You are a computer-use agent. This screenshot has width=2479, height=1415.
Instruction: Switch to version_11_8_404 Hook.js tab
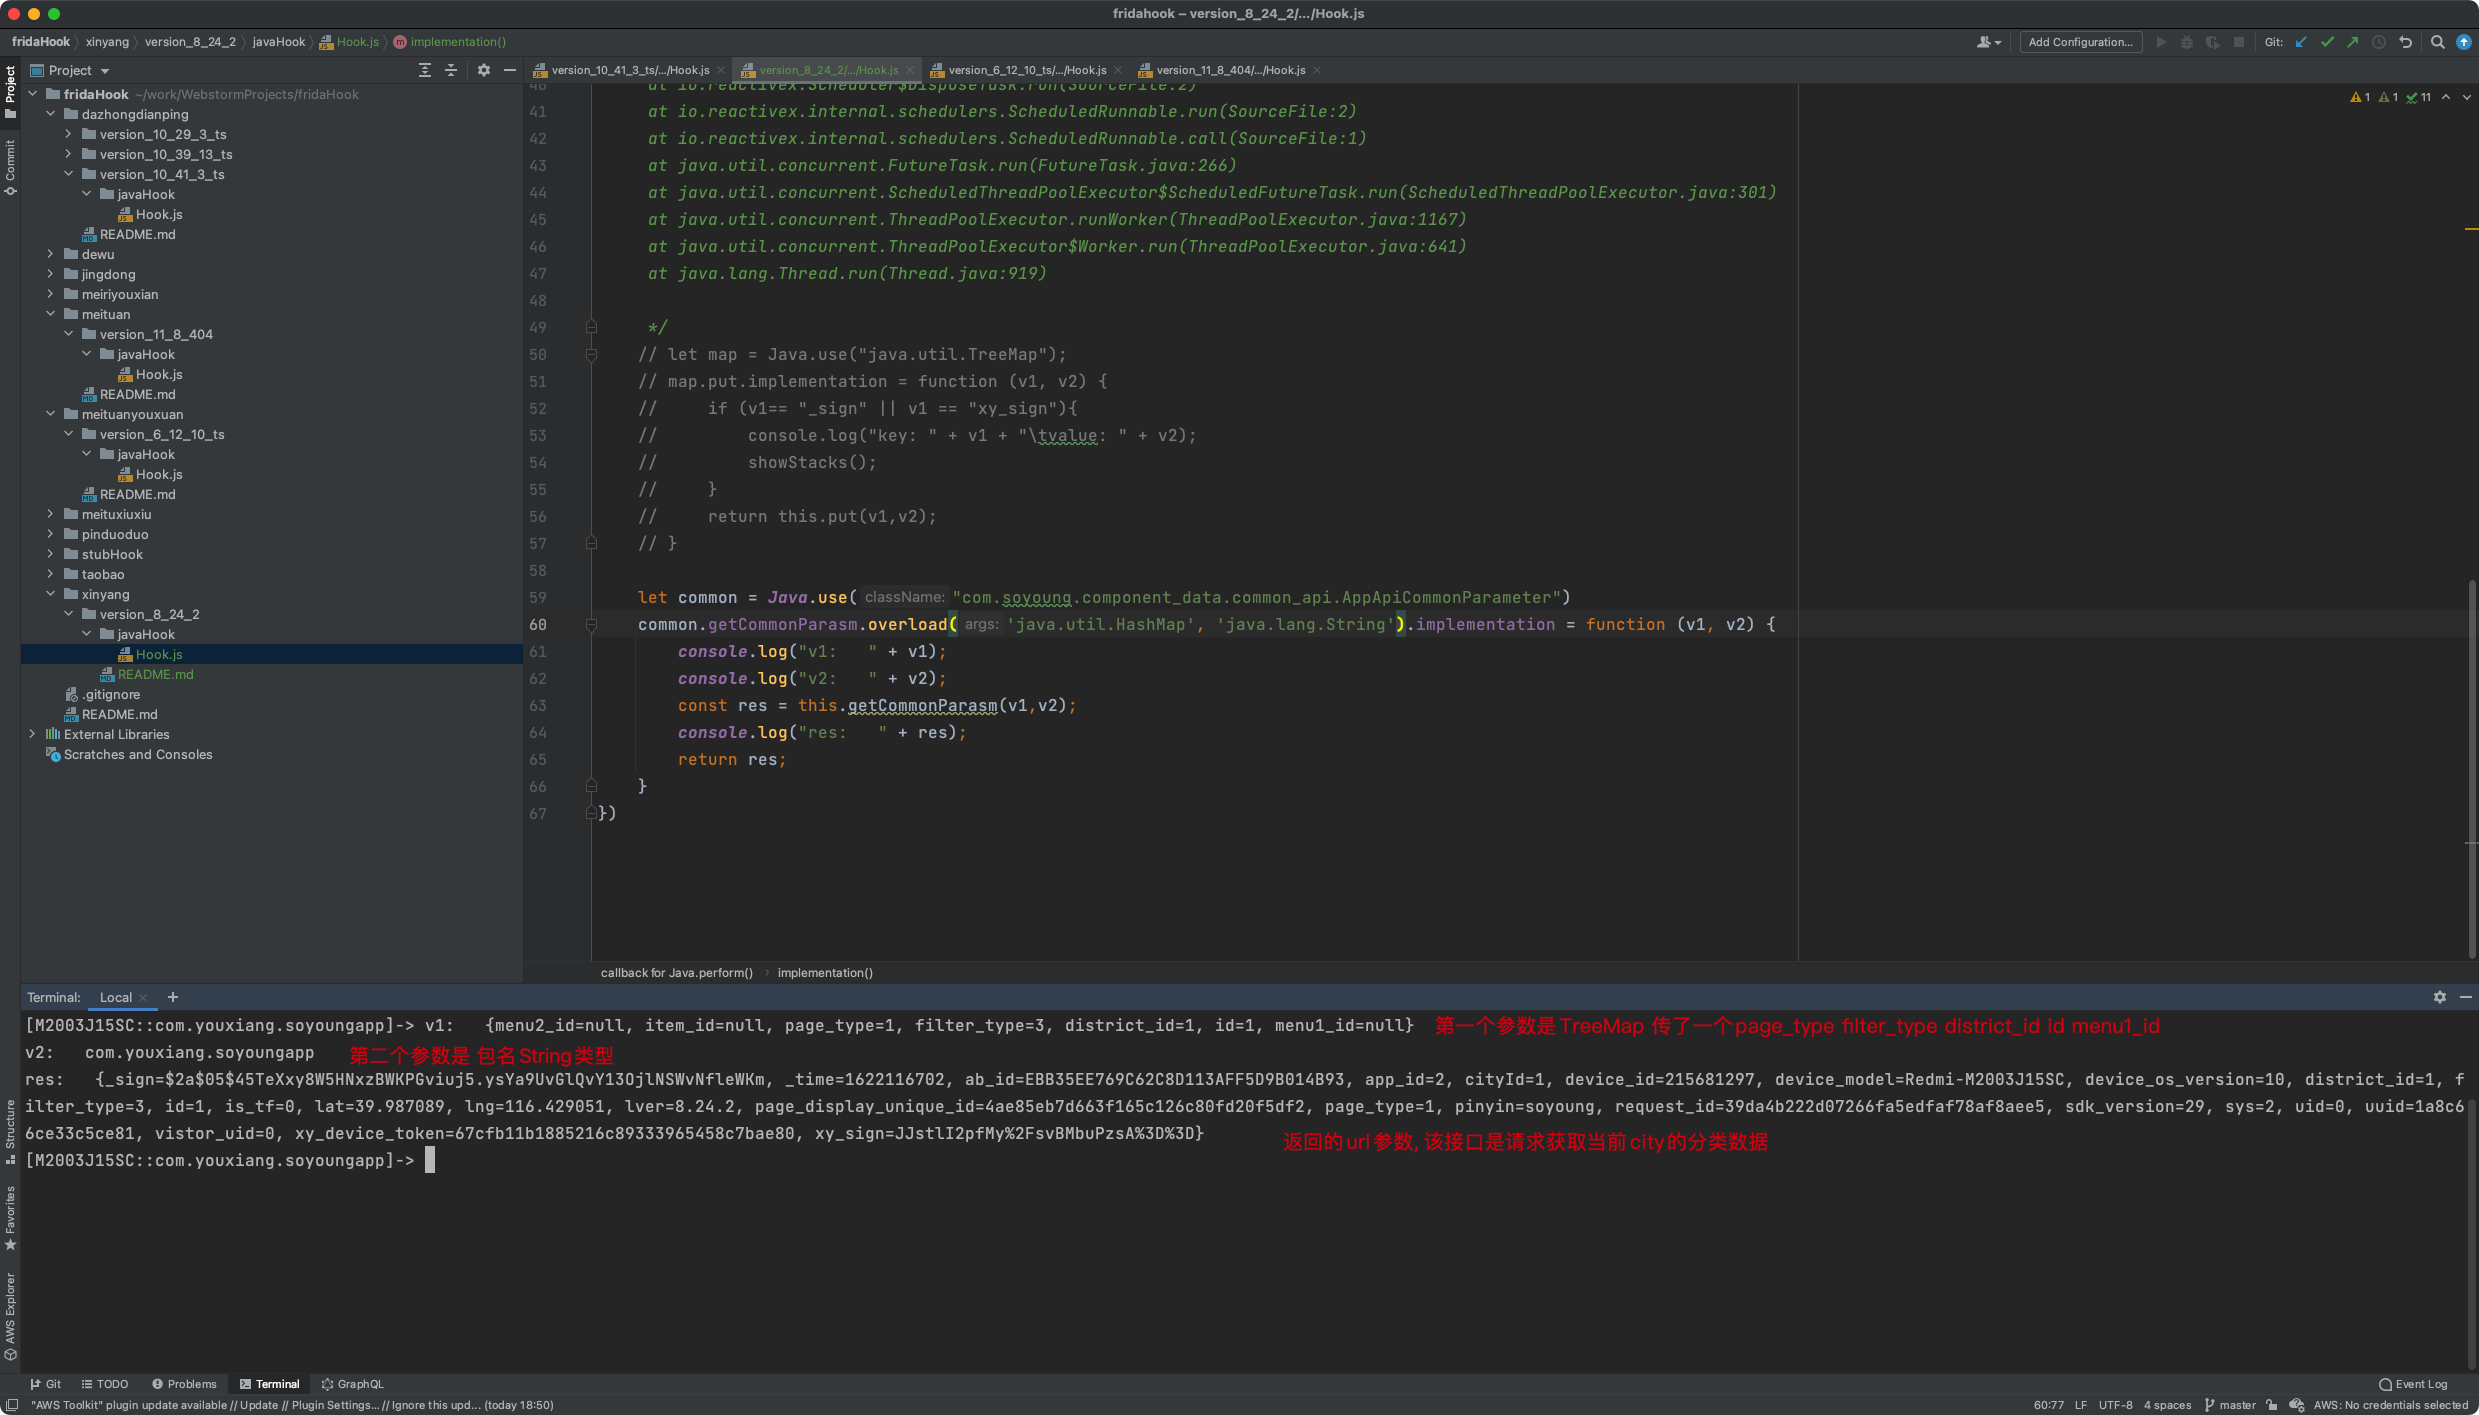click(x=1231, y=70)
